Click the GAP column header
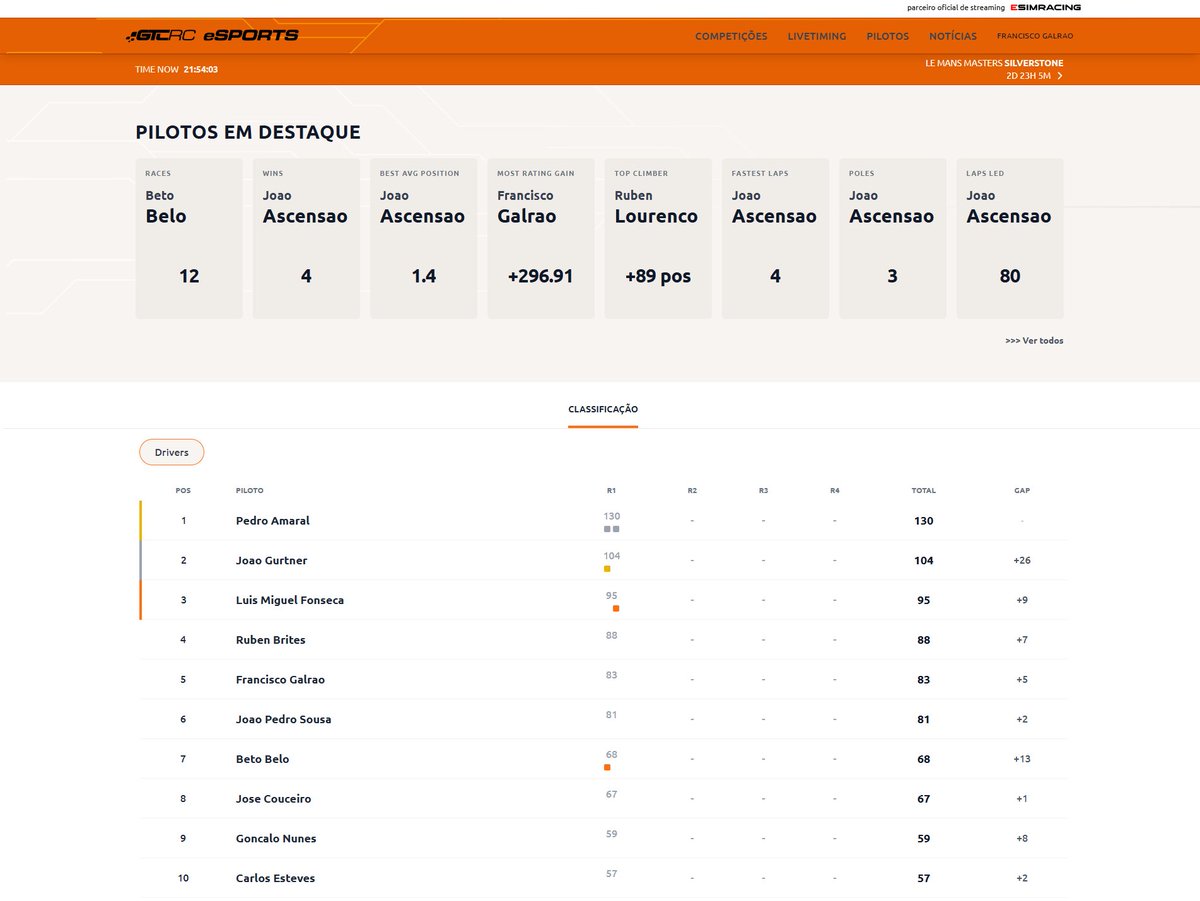 pyautogui.click(x=1022, y=491)
